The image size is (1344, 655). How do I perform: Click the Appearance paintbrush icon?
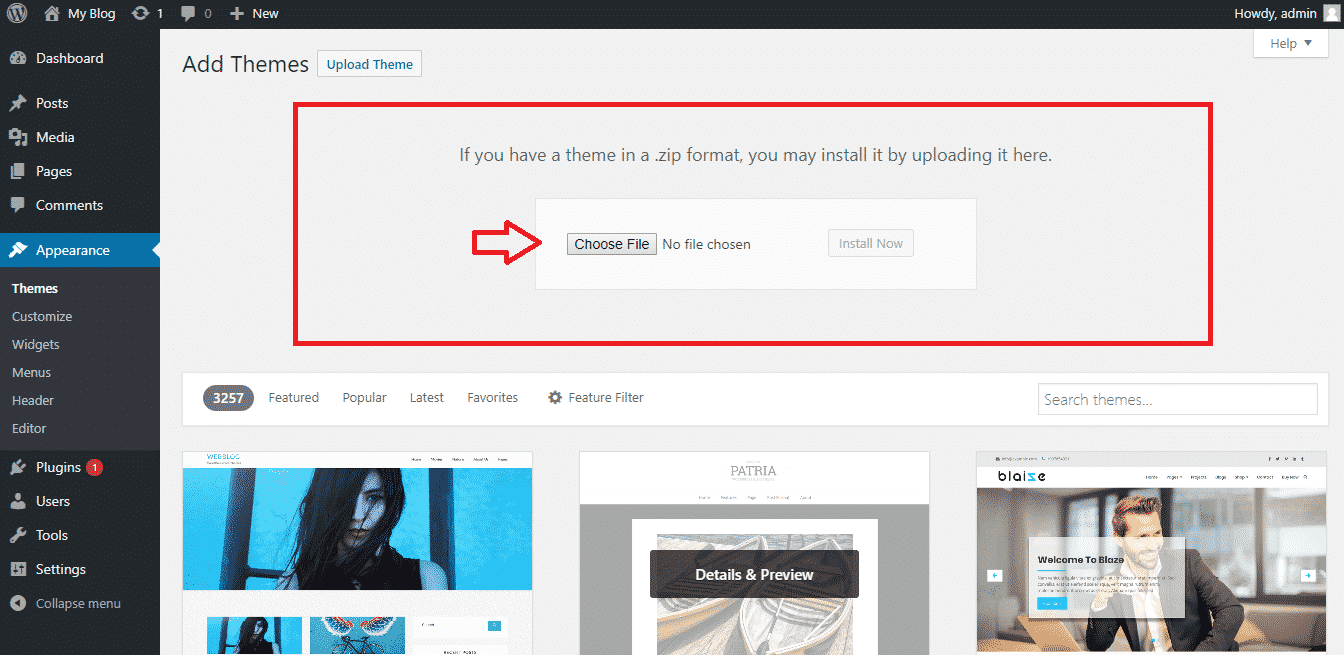(x=18, y=250)
